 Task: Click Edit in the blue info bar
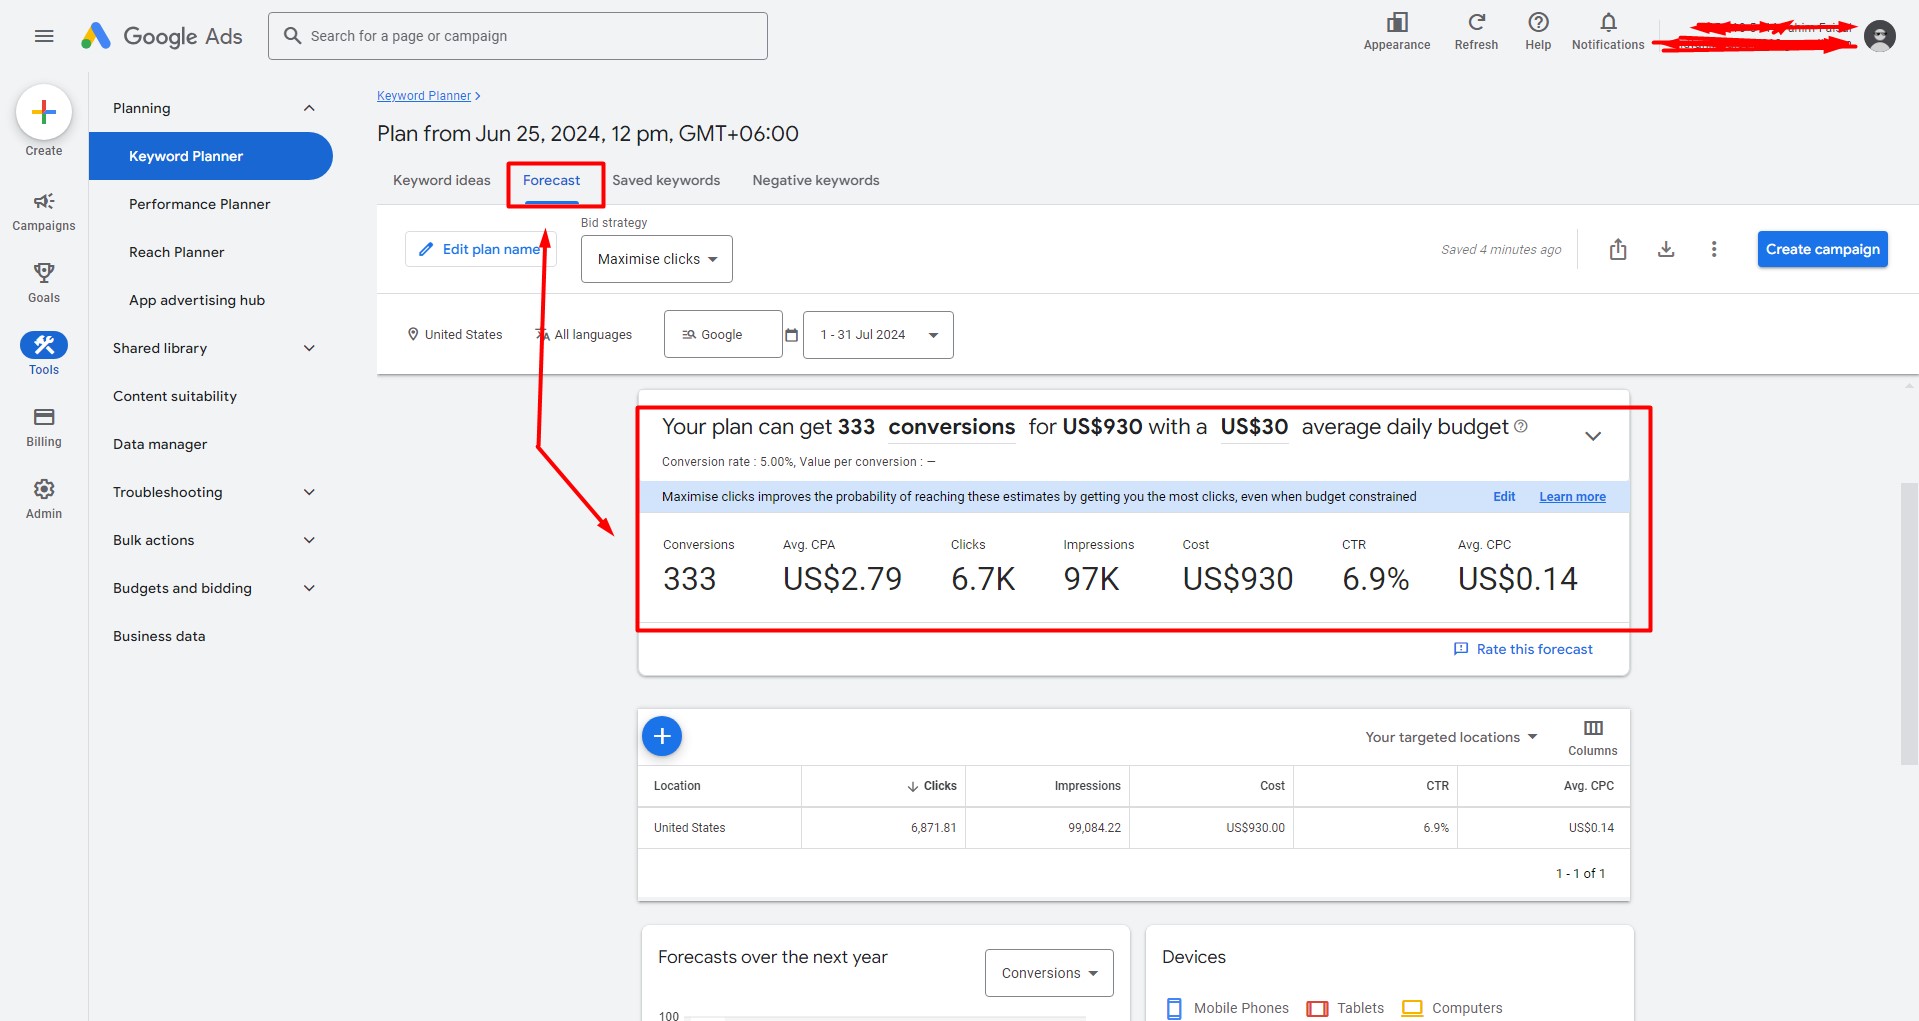(1504, 496)
